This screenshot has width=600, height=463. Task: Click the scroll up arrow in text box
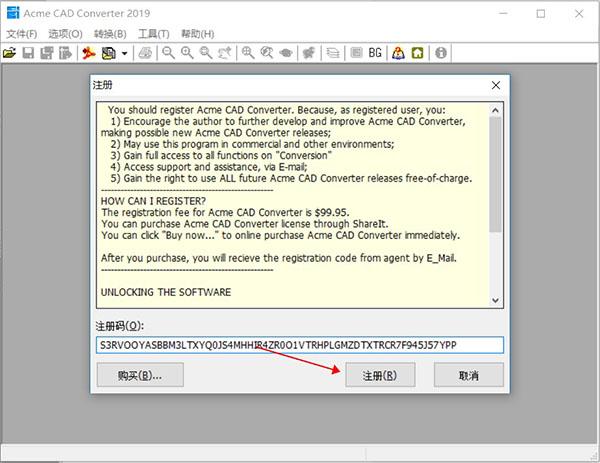pyautogui.click(x=495, y=111)
